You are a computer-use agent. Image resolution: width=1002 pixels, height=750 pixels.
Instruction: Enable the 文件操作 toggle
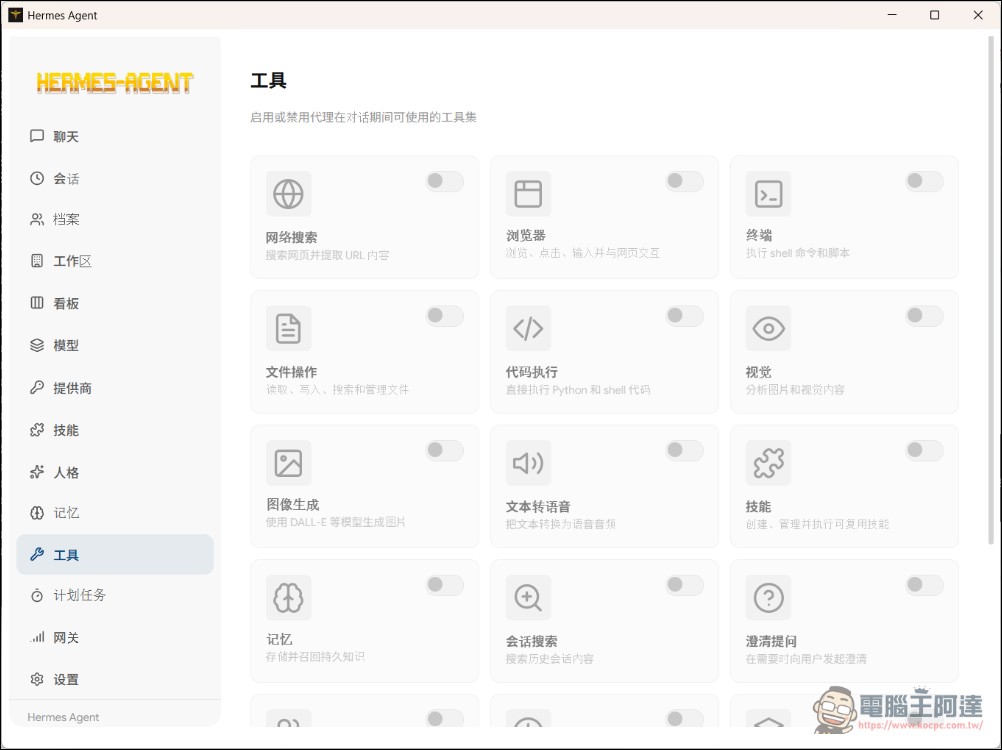(x=445, y=316)
